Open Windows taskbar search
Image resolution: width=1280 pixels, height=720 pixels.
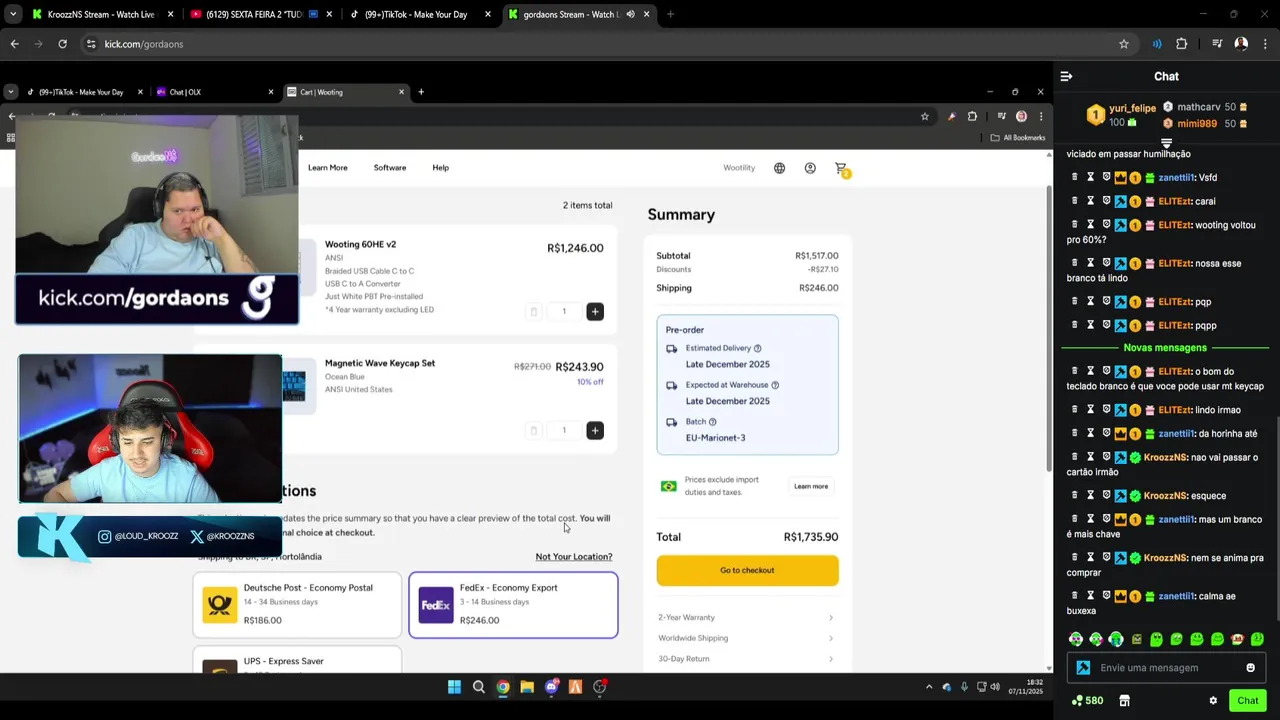click(x=478, y=687)
